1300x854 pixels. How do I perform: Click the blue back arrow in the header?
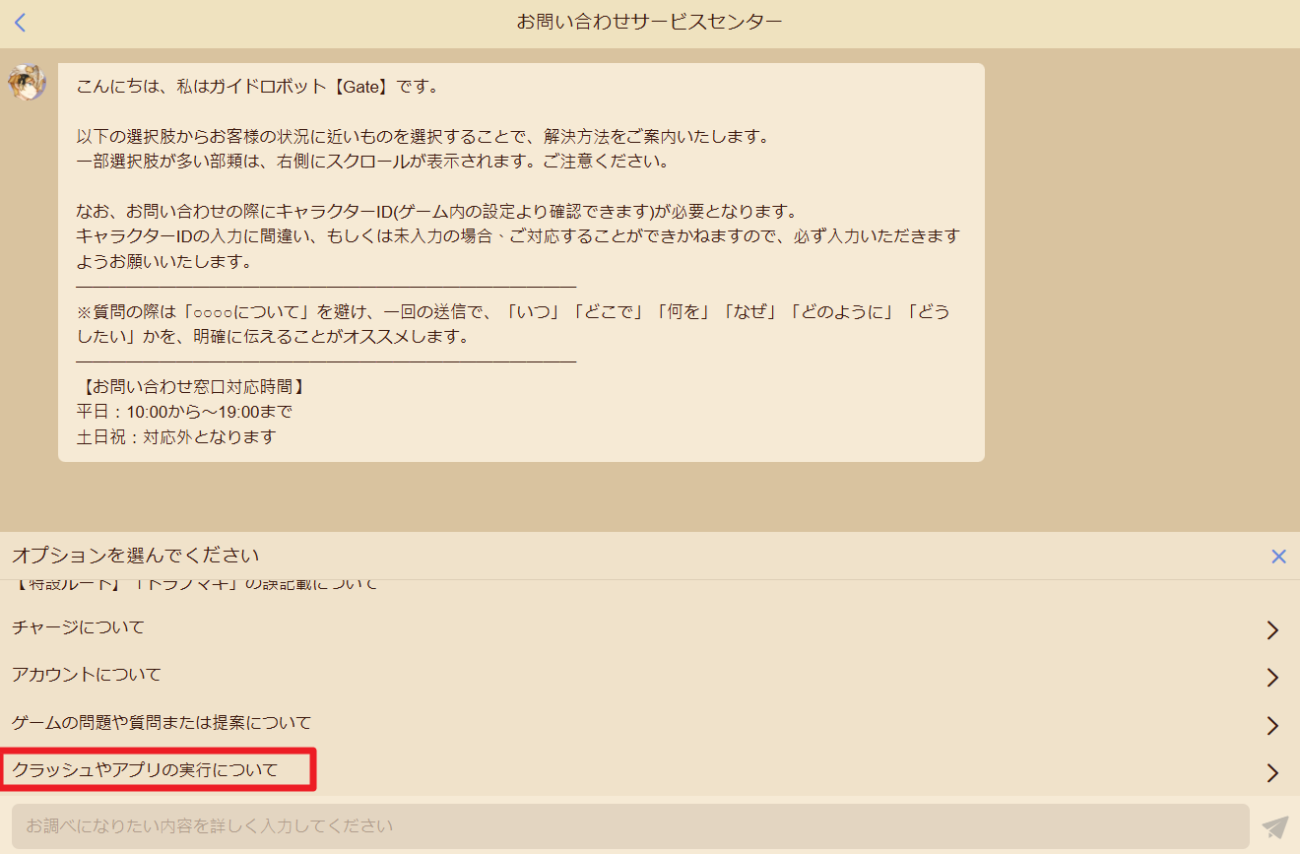click(x=20, y=23)
